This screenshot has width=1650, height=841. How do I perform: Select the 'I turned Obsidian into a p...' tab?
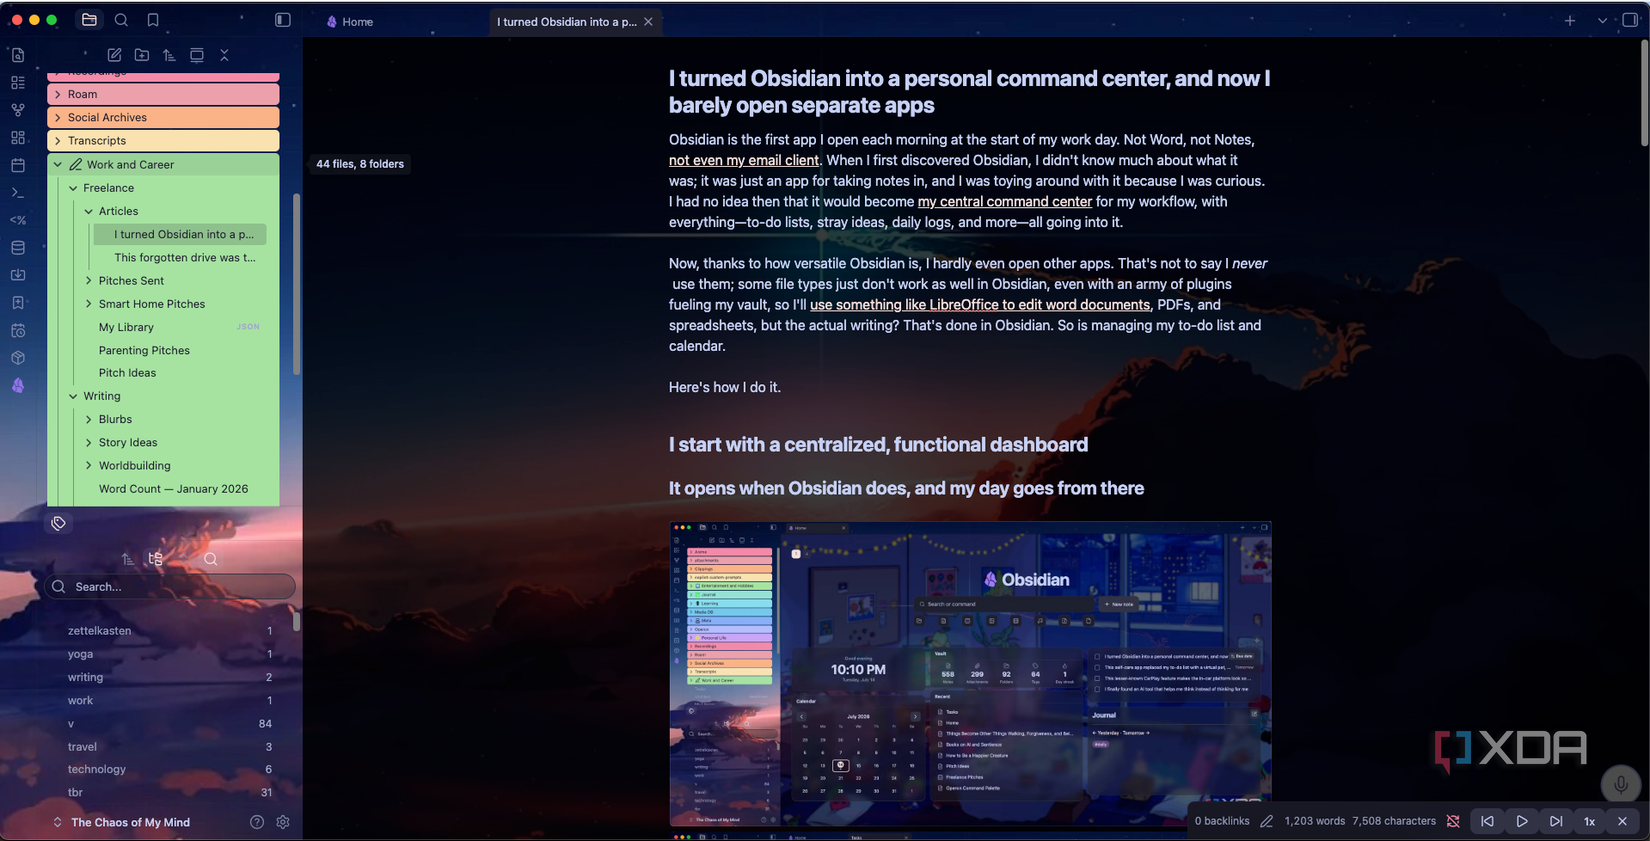tap(567, 21)
